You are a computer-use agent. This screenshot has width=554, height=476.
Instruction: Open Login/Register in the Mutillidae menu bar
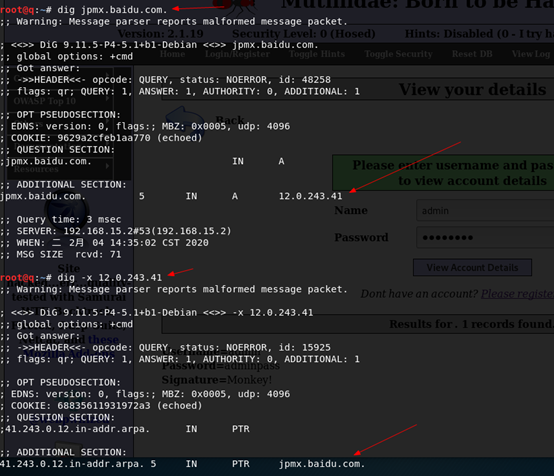[237, 54]
